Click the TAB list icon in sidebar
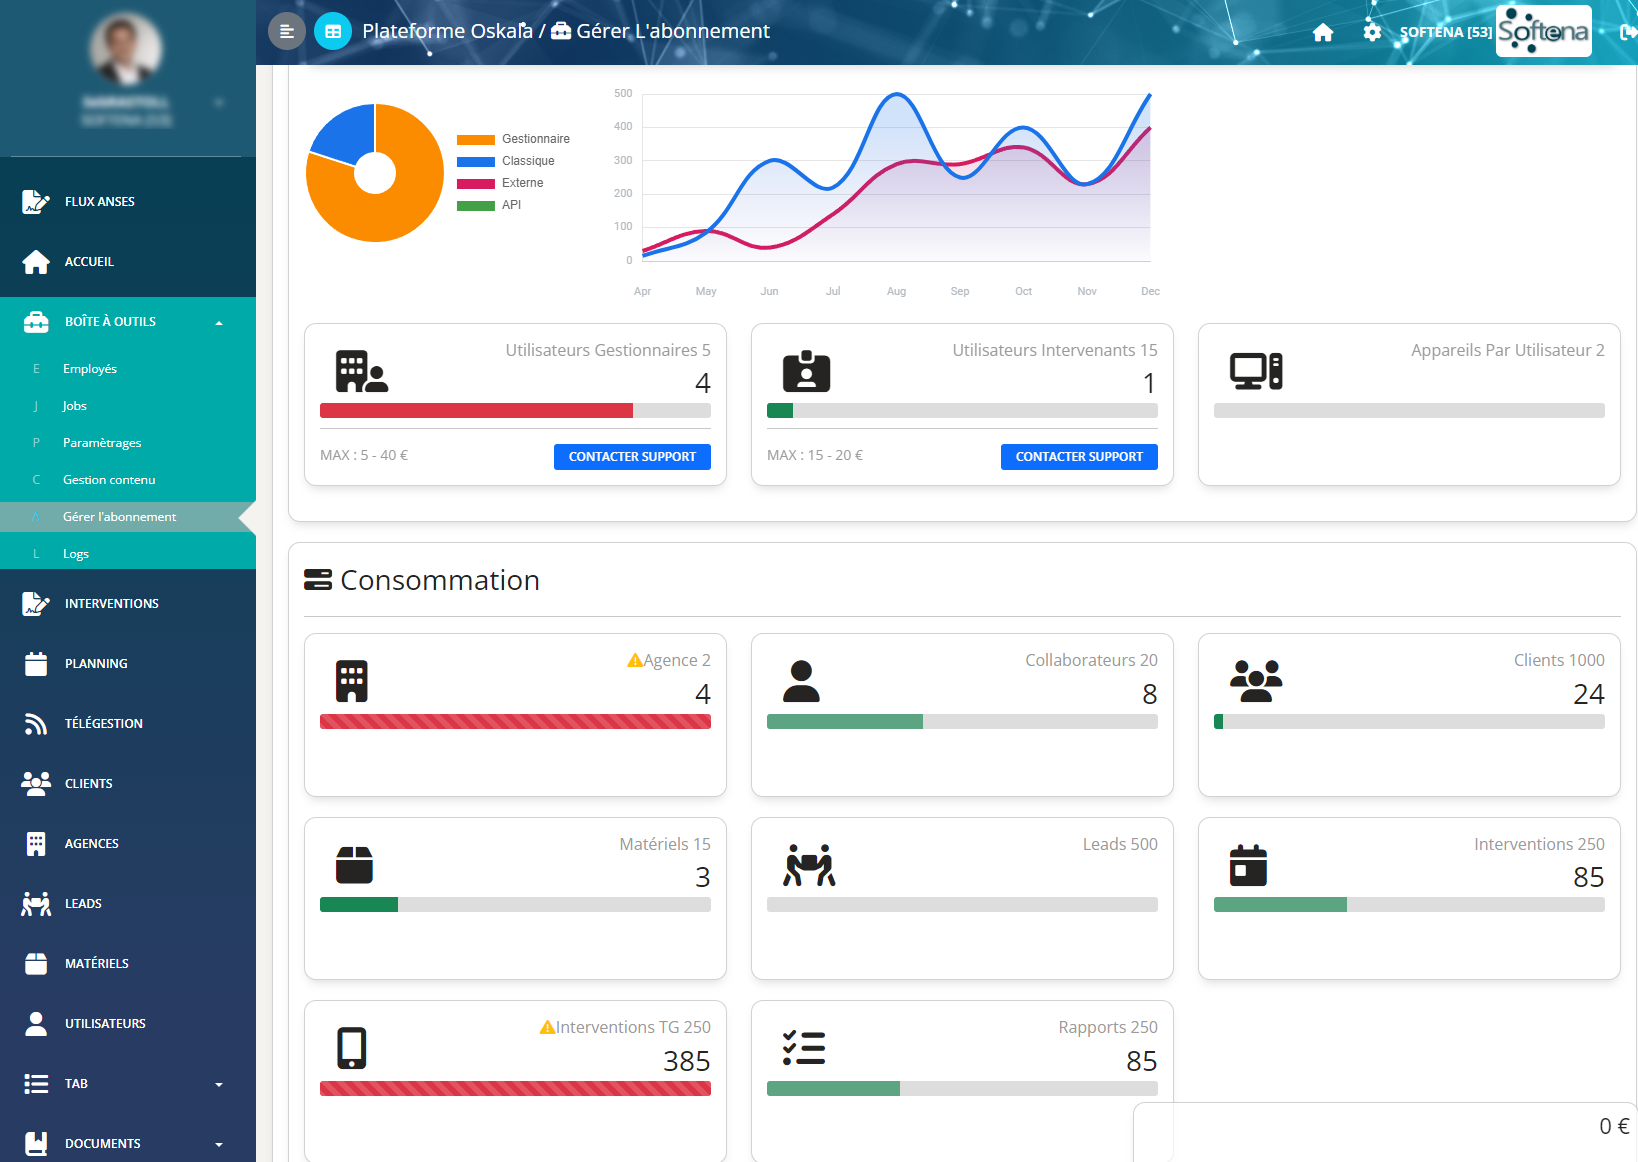 [x=36, y=1084]
